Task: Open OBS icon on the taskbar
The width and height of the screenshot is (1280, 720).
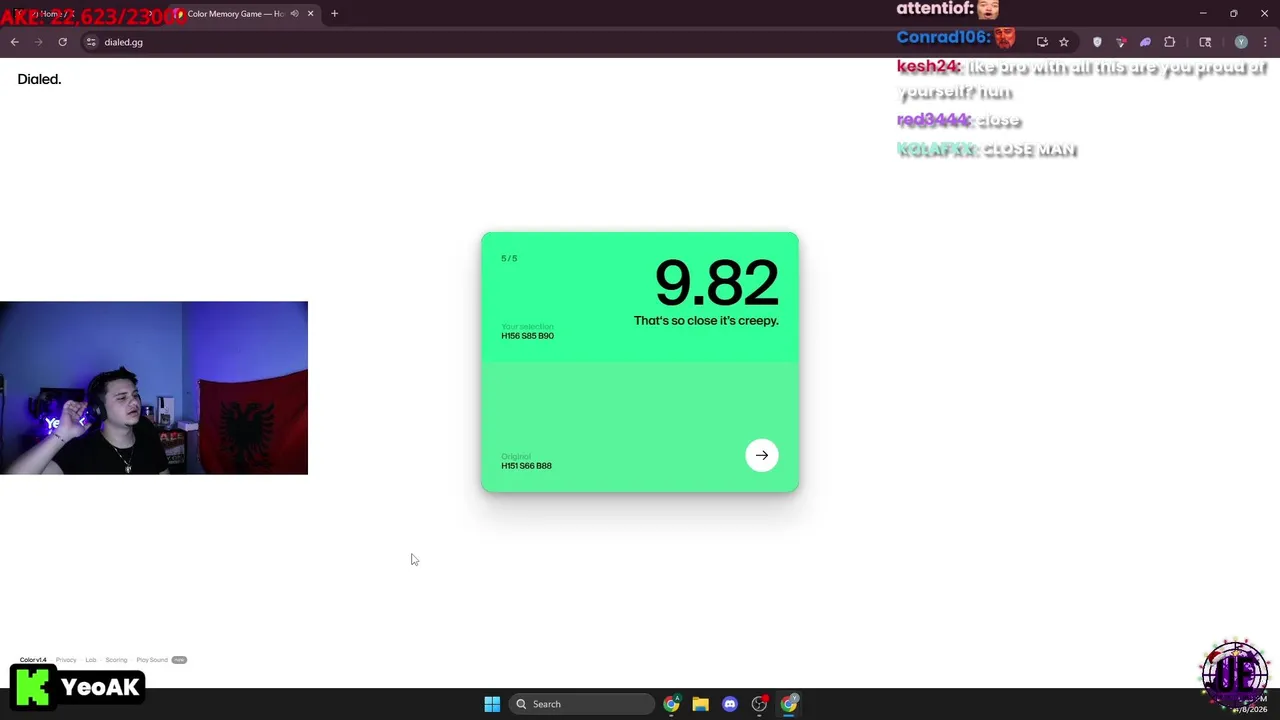Action: (x=759, y=704)
